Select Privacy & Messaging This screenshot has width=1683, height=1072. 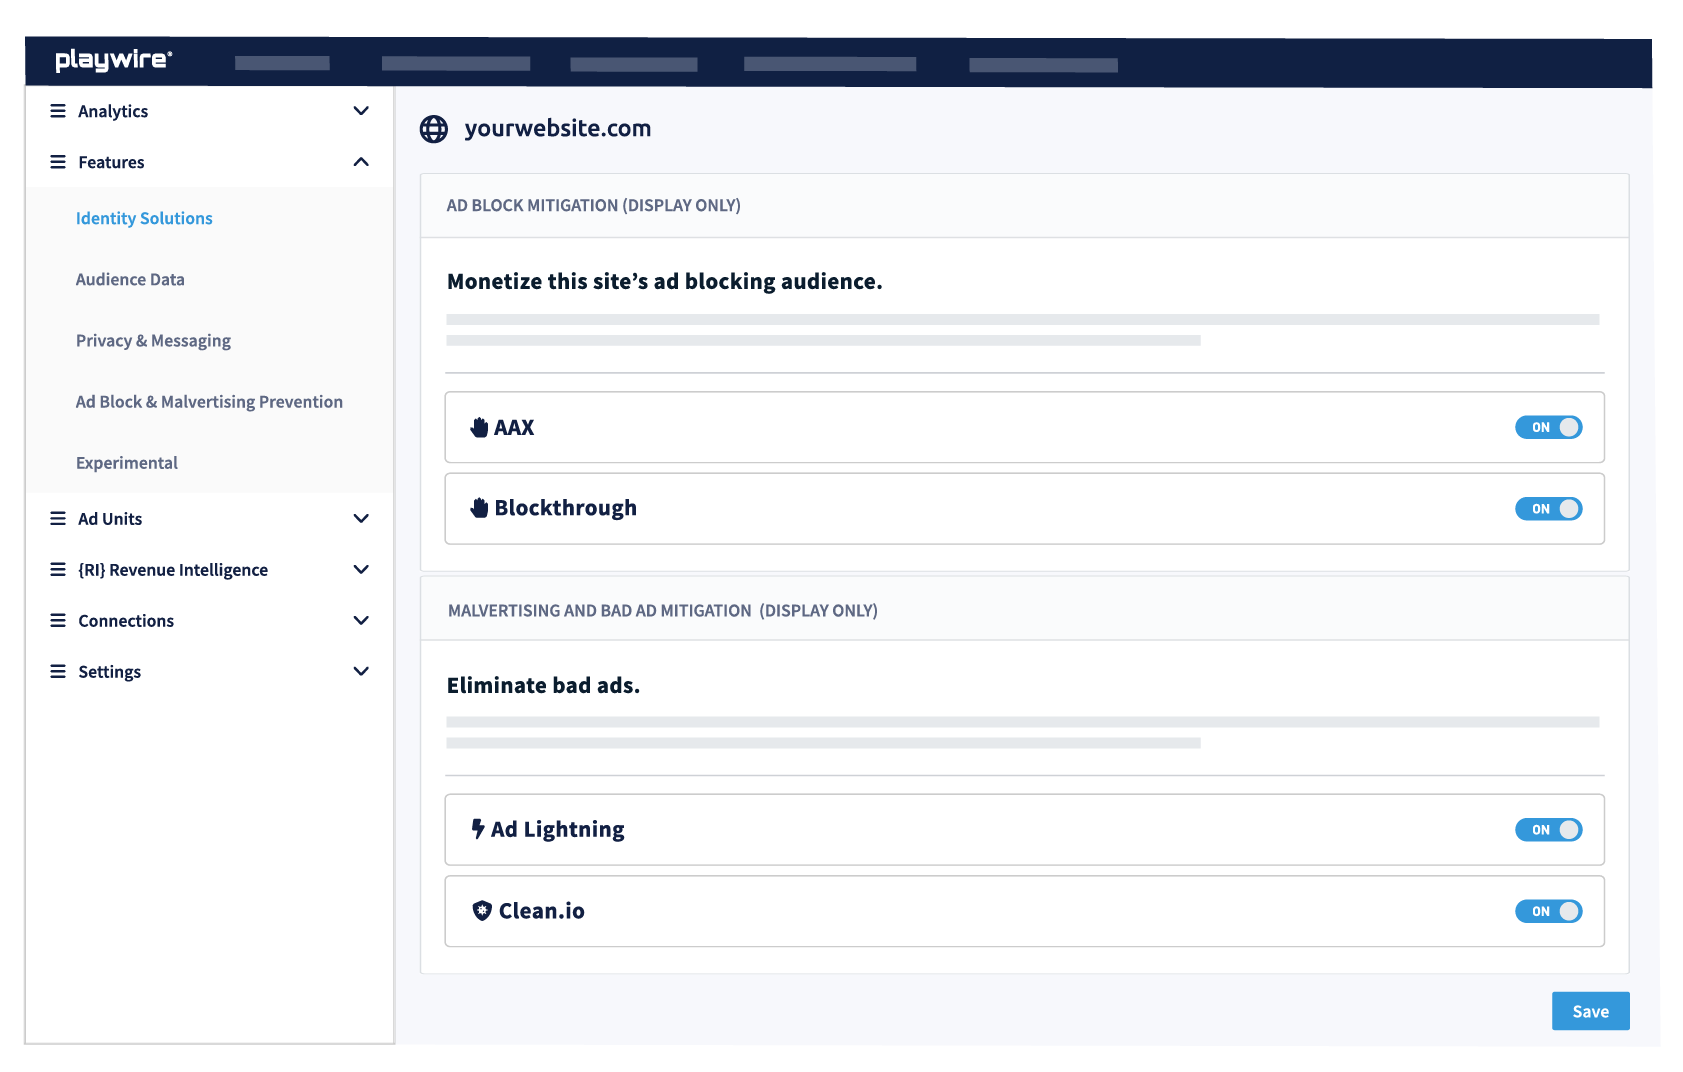pos(153,341)
